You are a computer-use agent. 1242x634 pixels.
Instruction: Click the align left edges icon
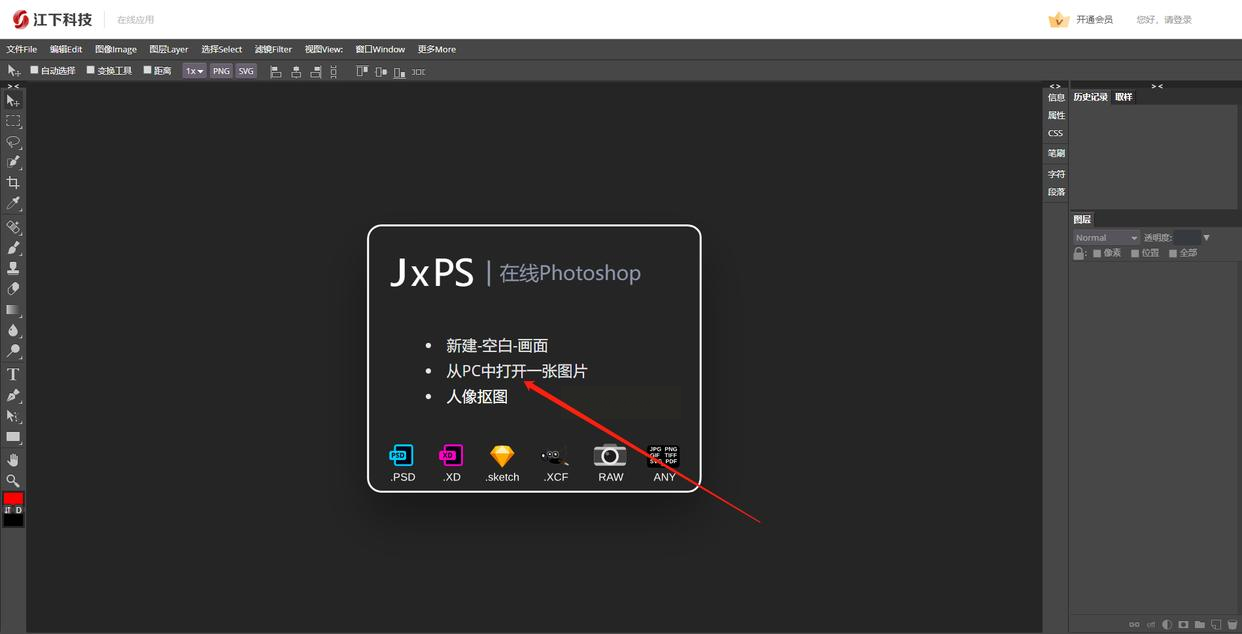coord(276,72)
